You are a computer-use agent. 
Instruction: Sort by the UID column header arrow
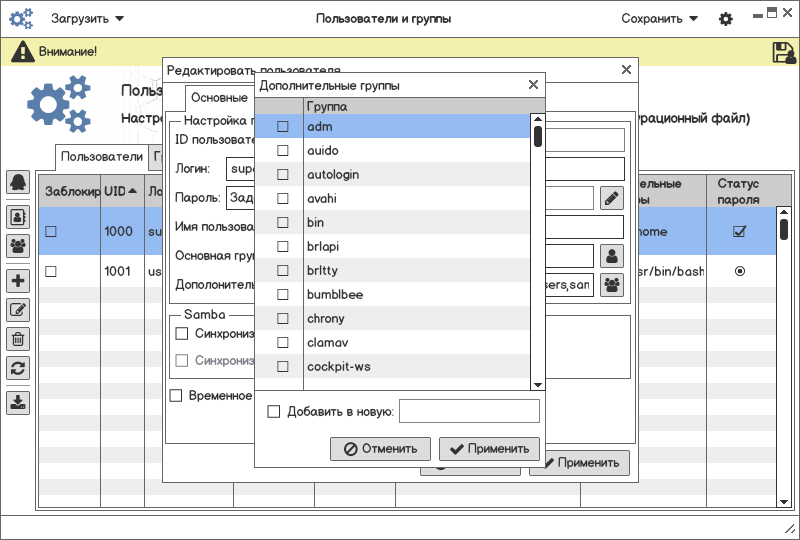(x=133, y=192)
